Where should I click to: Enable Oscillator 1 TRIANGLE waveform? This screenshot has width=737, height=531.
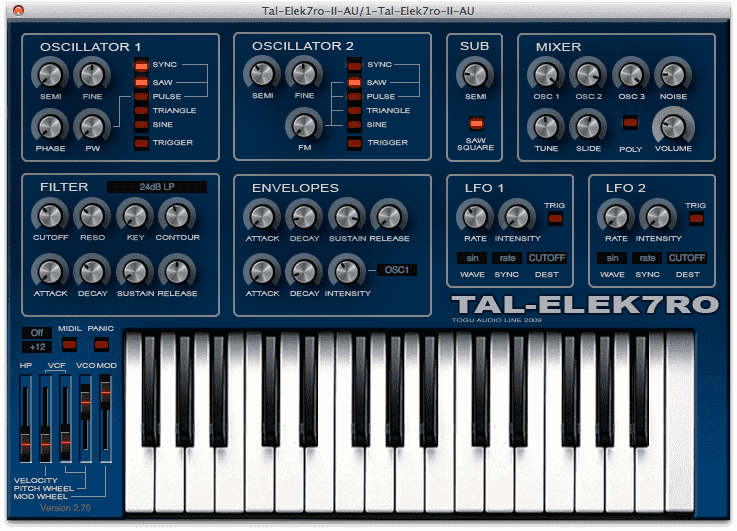coord(141,110)
